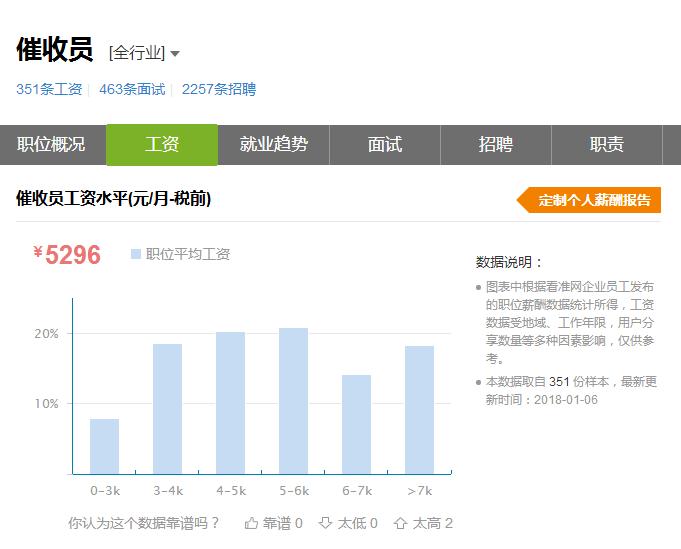Click the 6-7k axis label

tap(357, 491)
